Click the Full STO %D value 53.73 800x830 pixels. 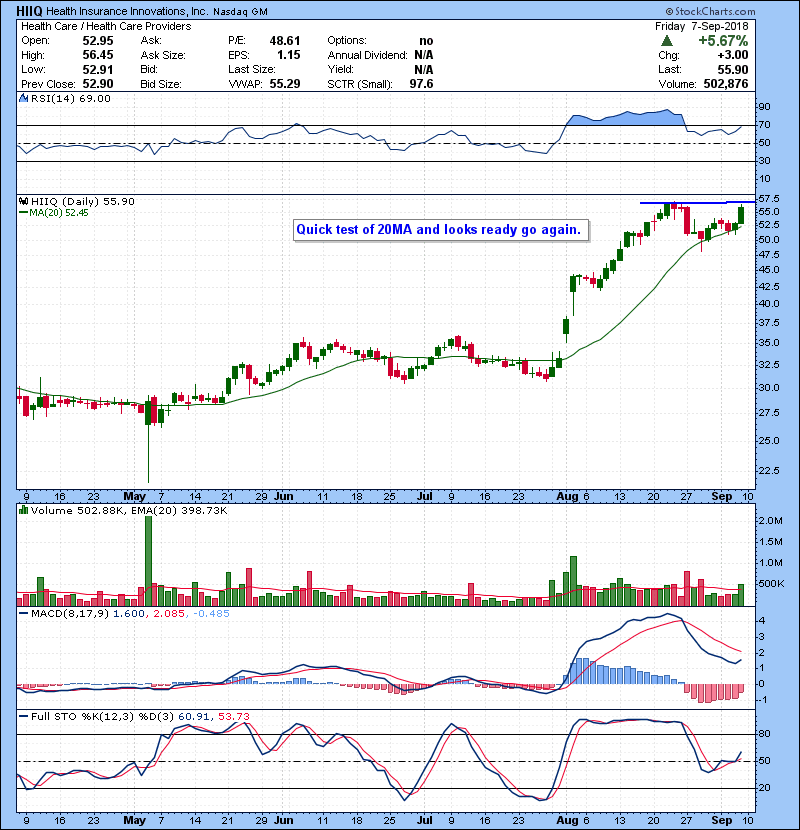pos(234,717)
